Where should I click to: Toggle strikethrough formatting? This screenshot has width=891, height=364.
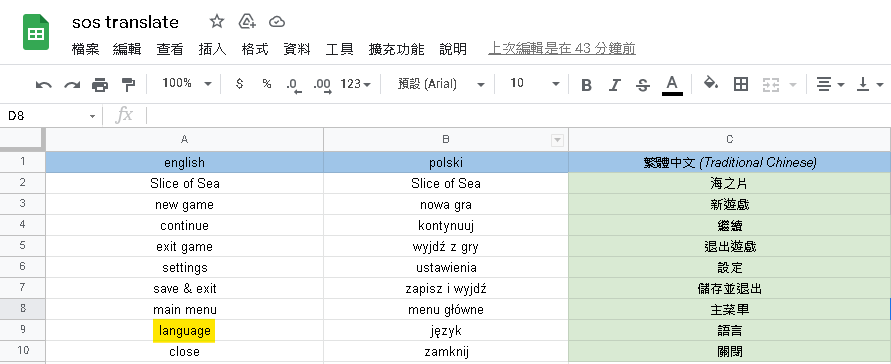(x=643, y=85)
